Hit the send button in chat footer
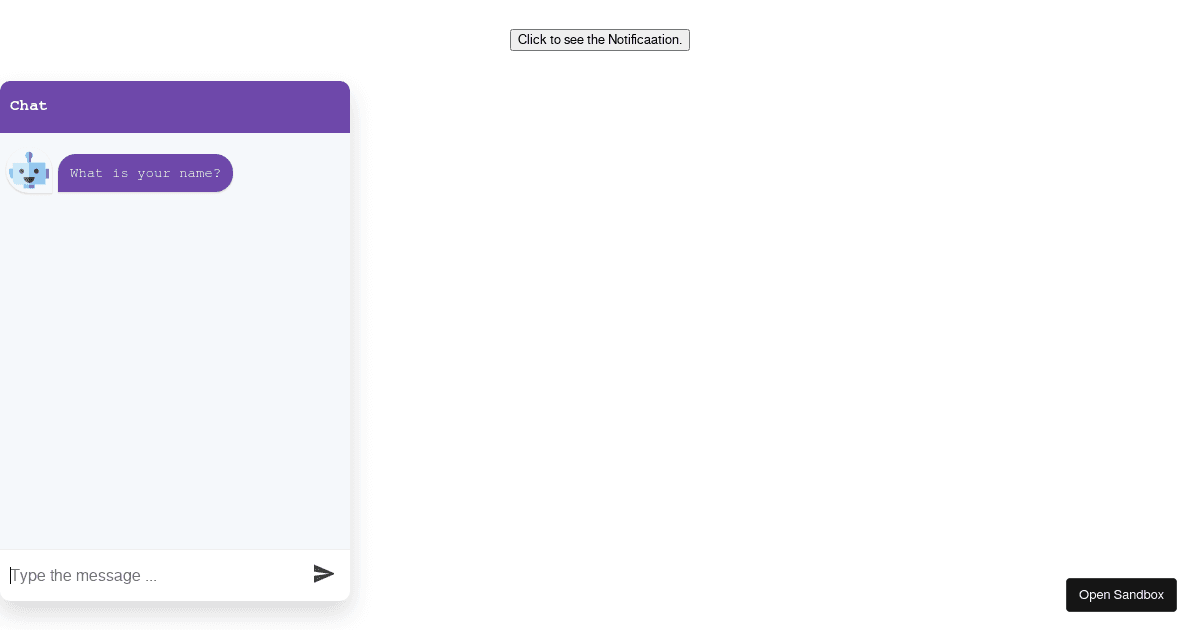The width and height of the screenshot is (1200, 630). tap(323, 574)
